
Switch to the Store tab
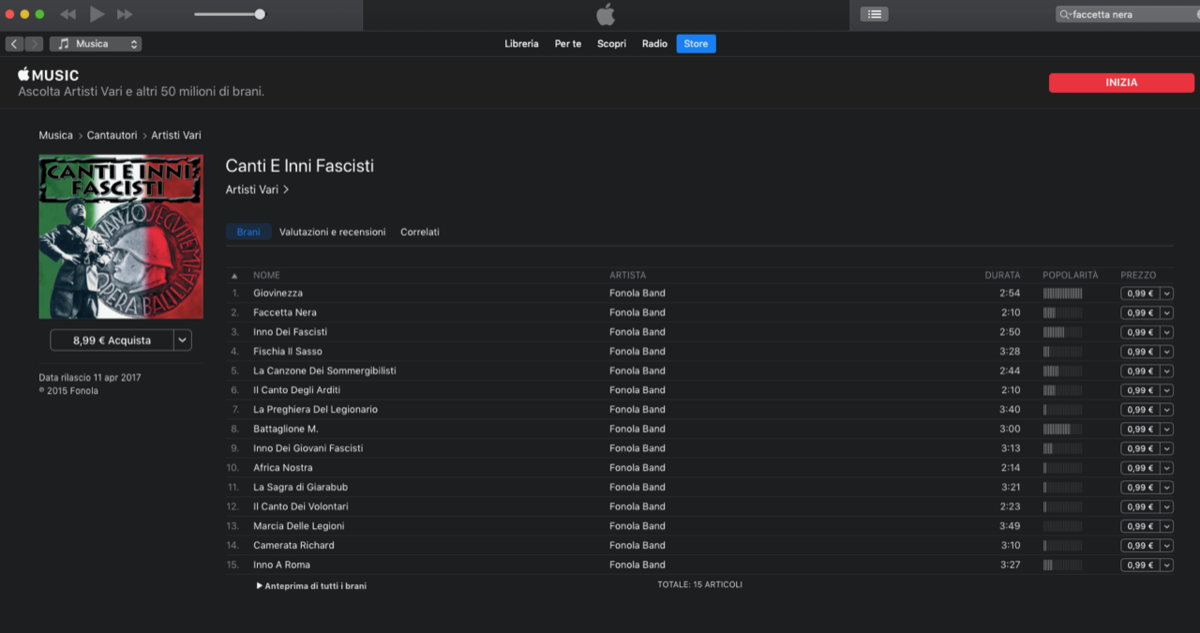point(696,44)
